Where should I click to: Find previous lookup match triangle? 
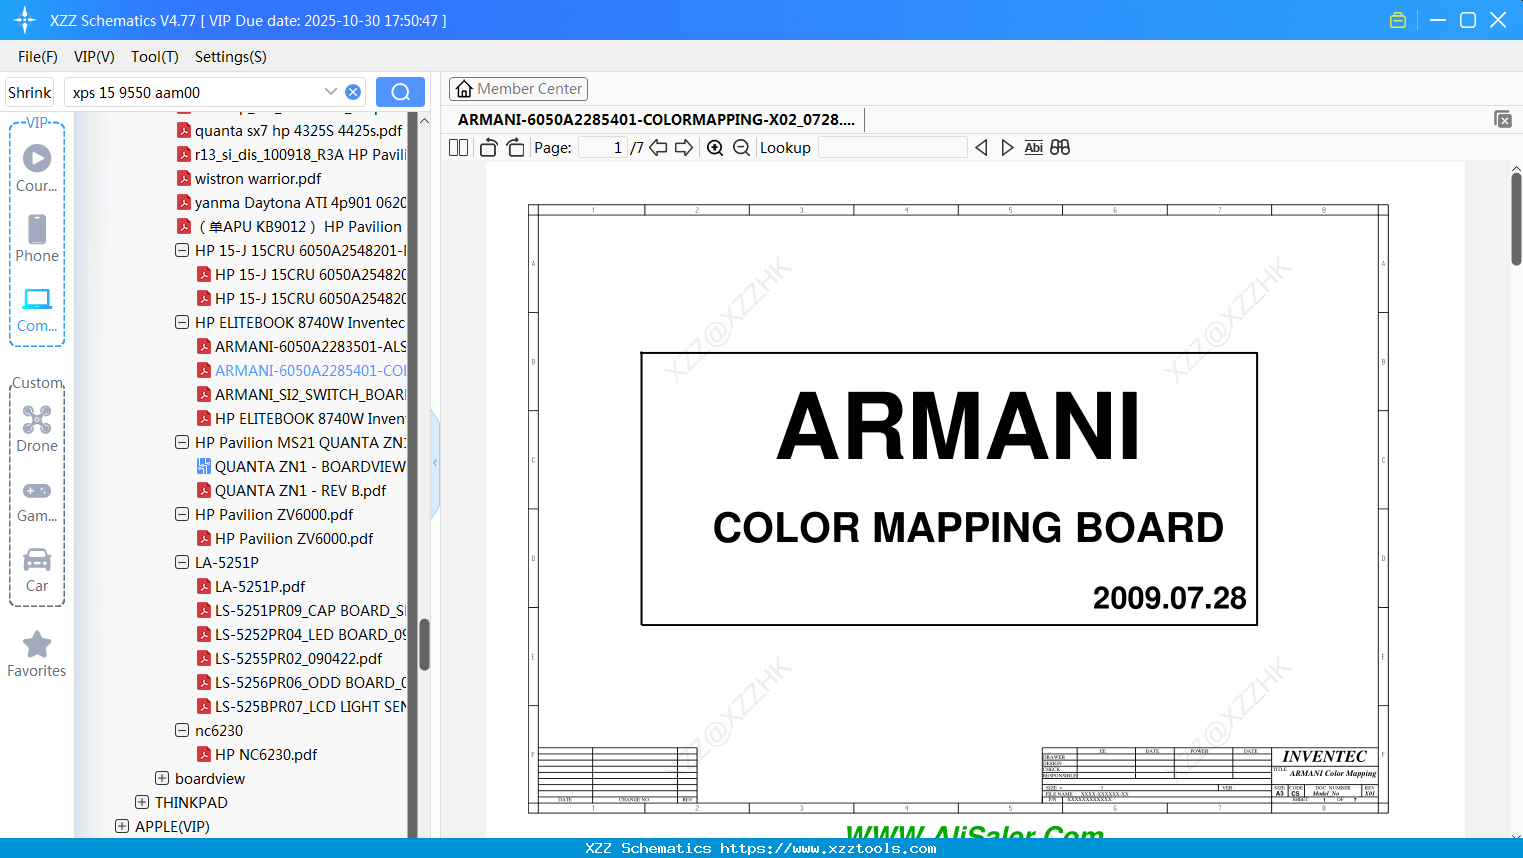981,148
